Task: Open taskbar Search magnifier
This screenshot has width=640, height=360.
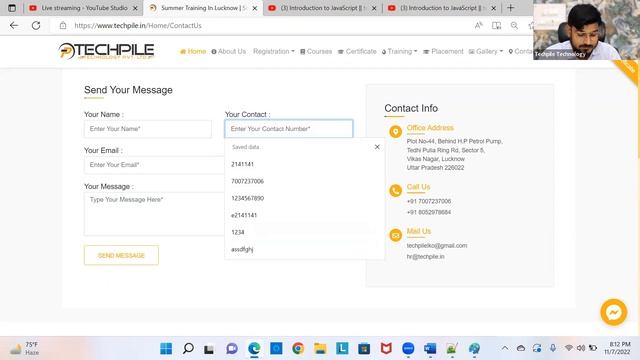Action: point(188,349)
